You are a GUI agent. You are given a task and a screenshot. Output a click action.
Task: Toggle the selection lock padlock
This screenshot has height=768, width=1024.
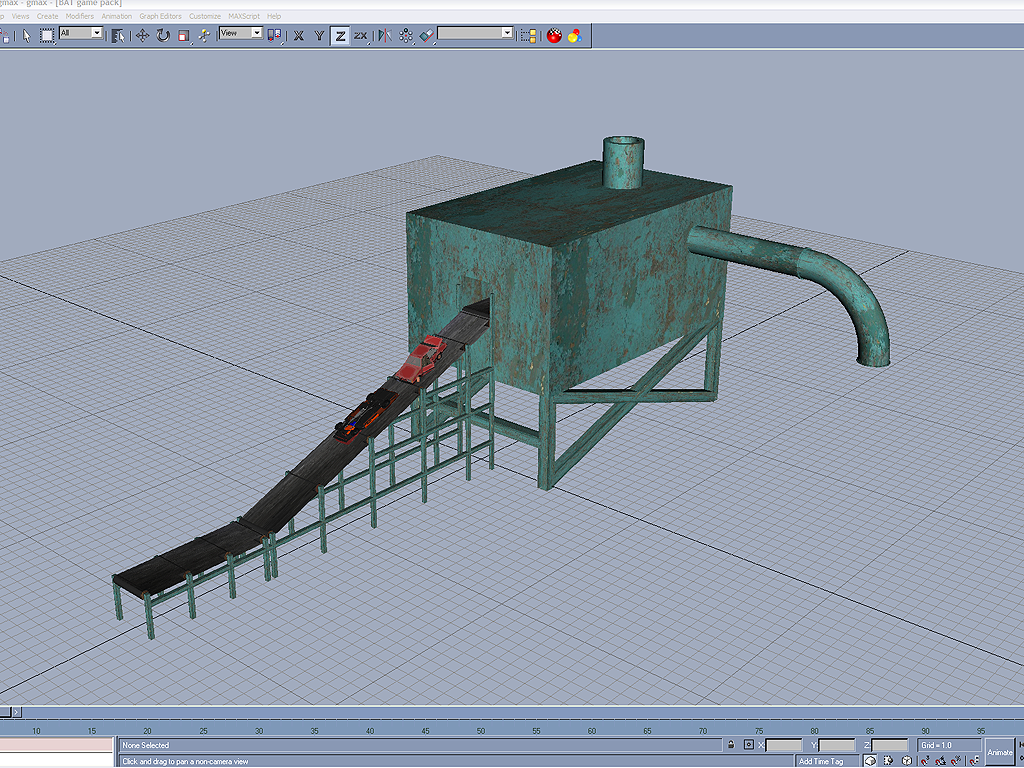[731, 744]
